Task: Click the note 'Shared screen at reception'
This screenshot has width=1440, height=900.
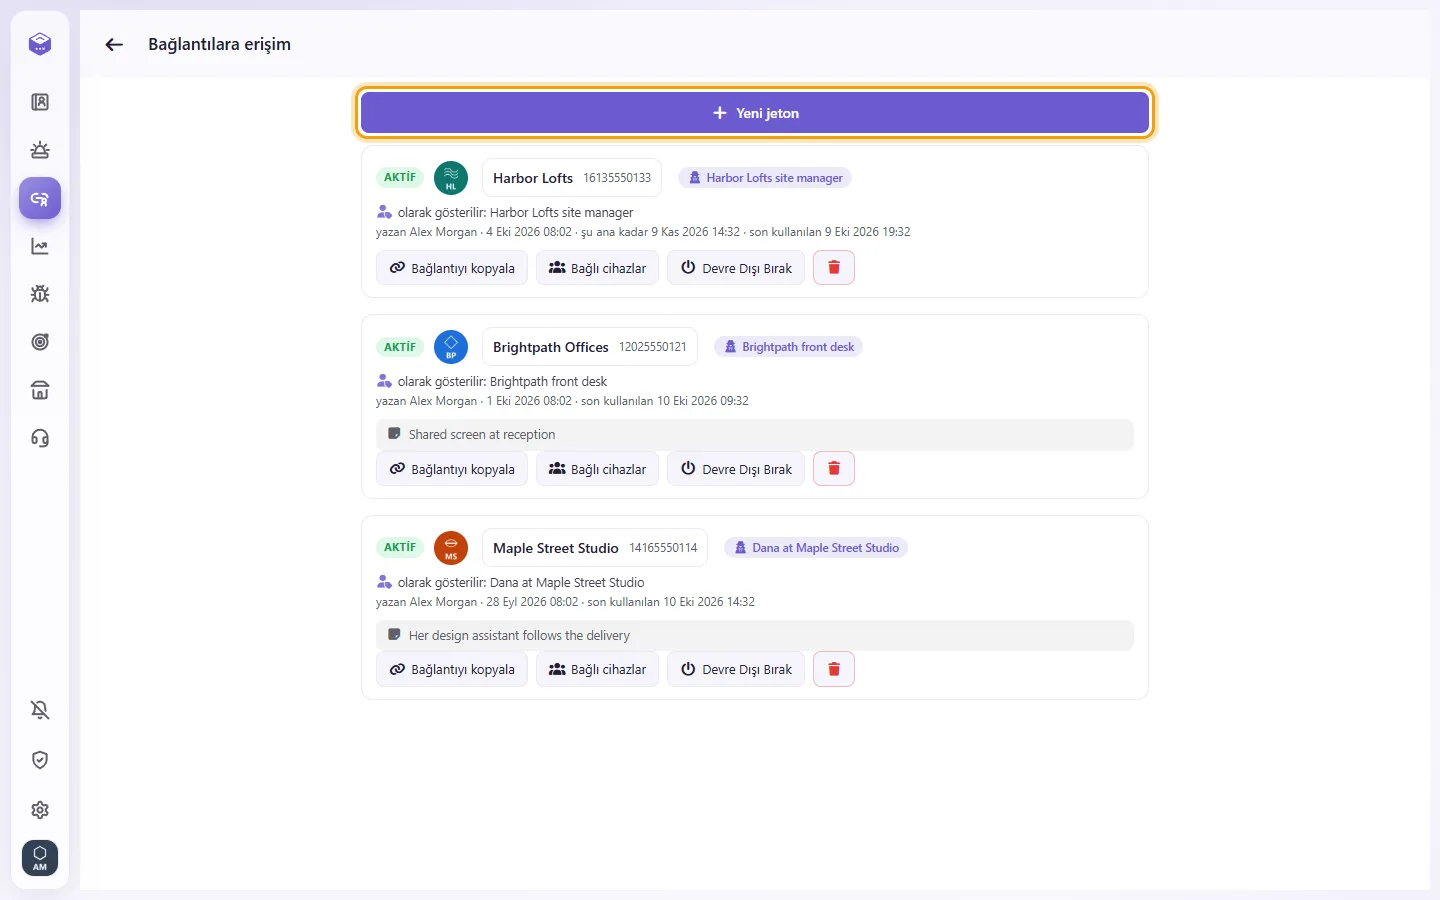Action: tap(755, 435)
